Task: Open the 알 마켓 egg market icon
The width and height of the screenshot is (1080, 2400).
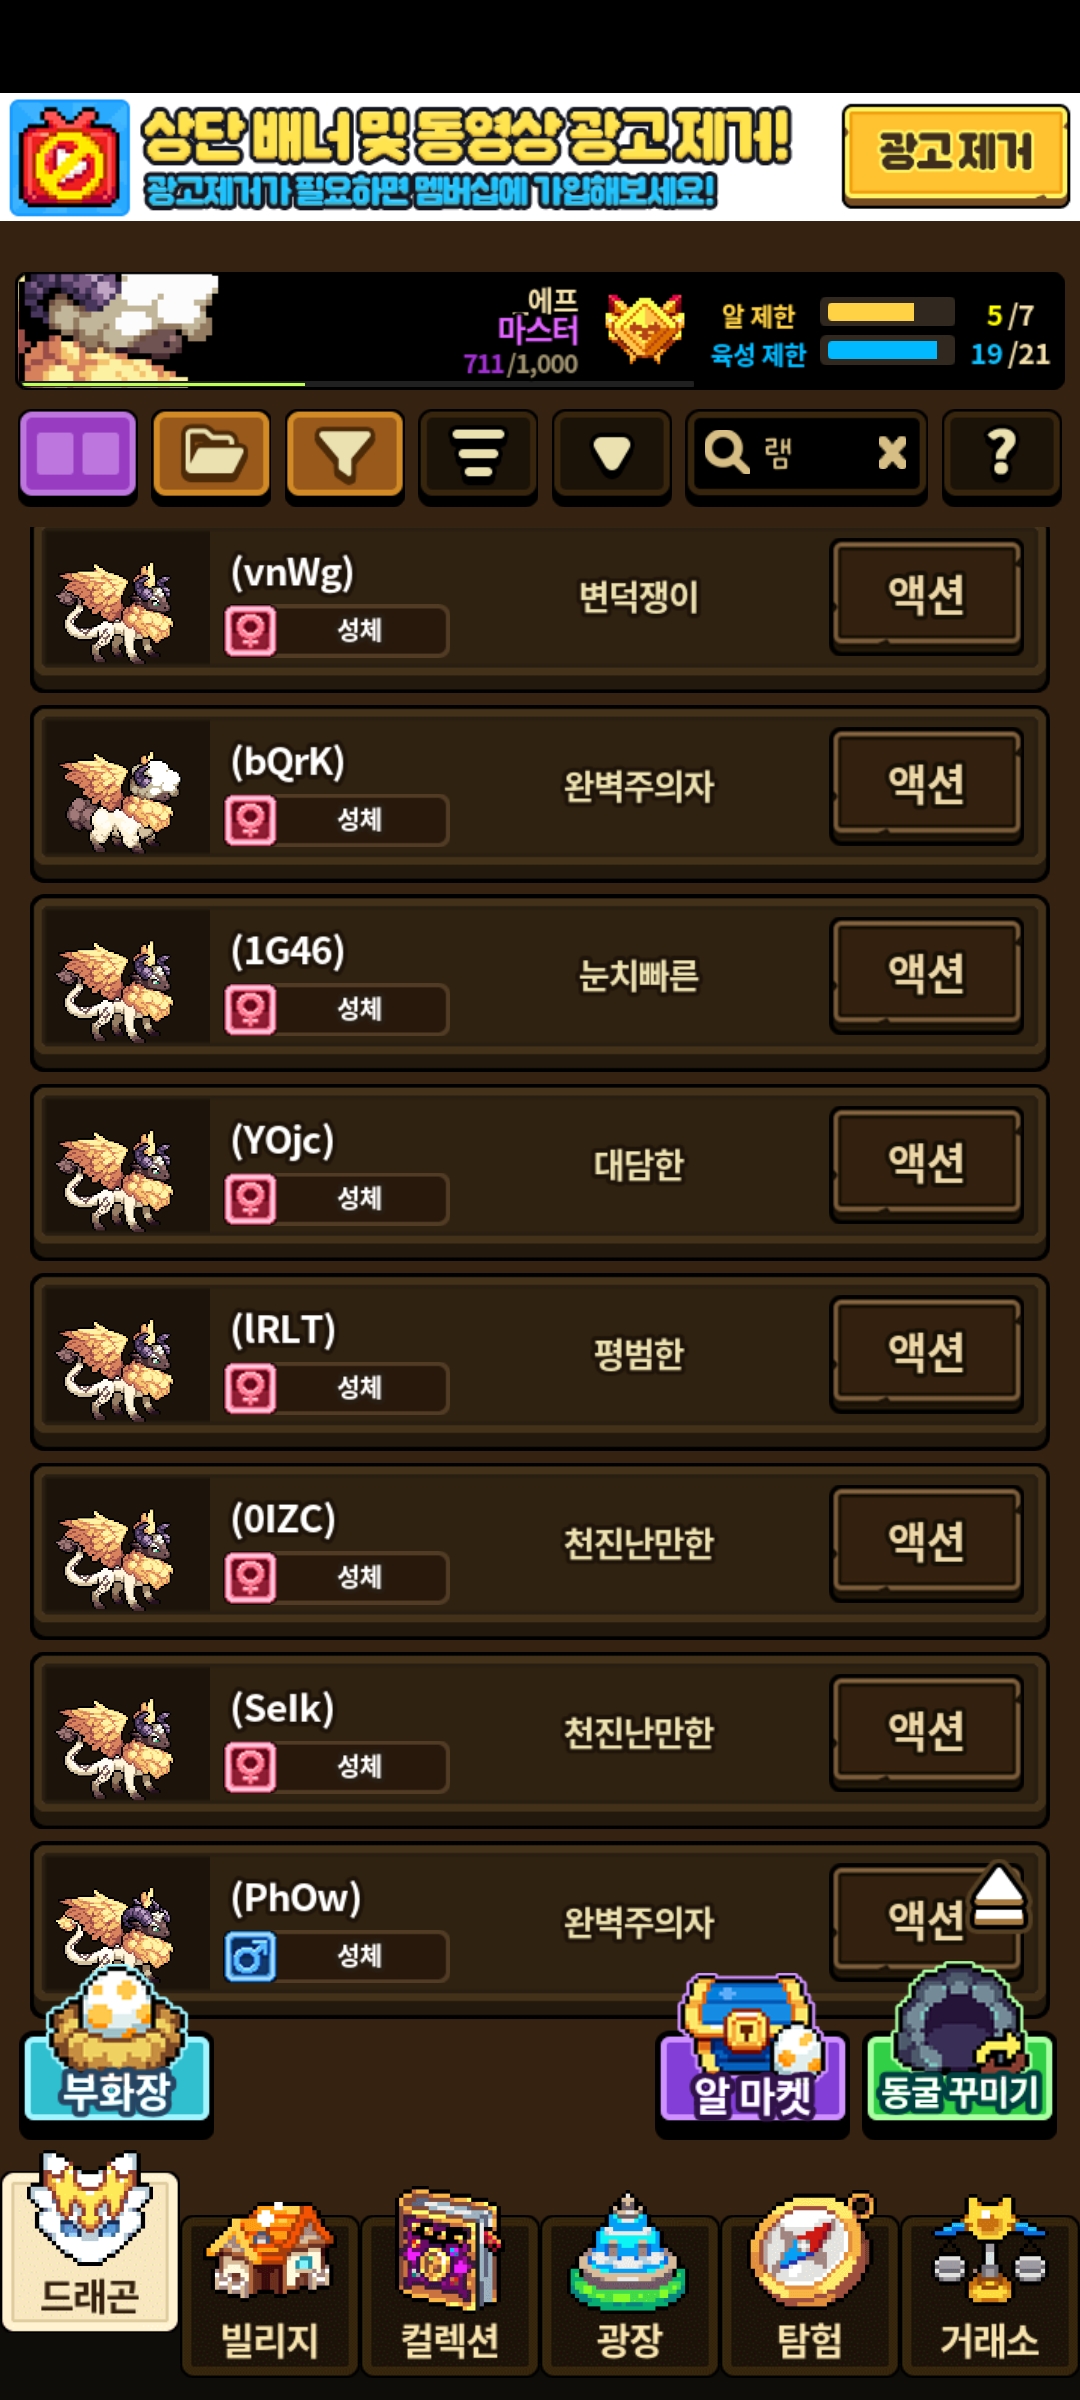Action: point(752,2052)
